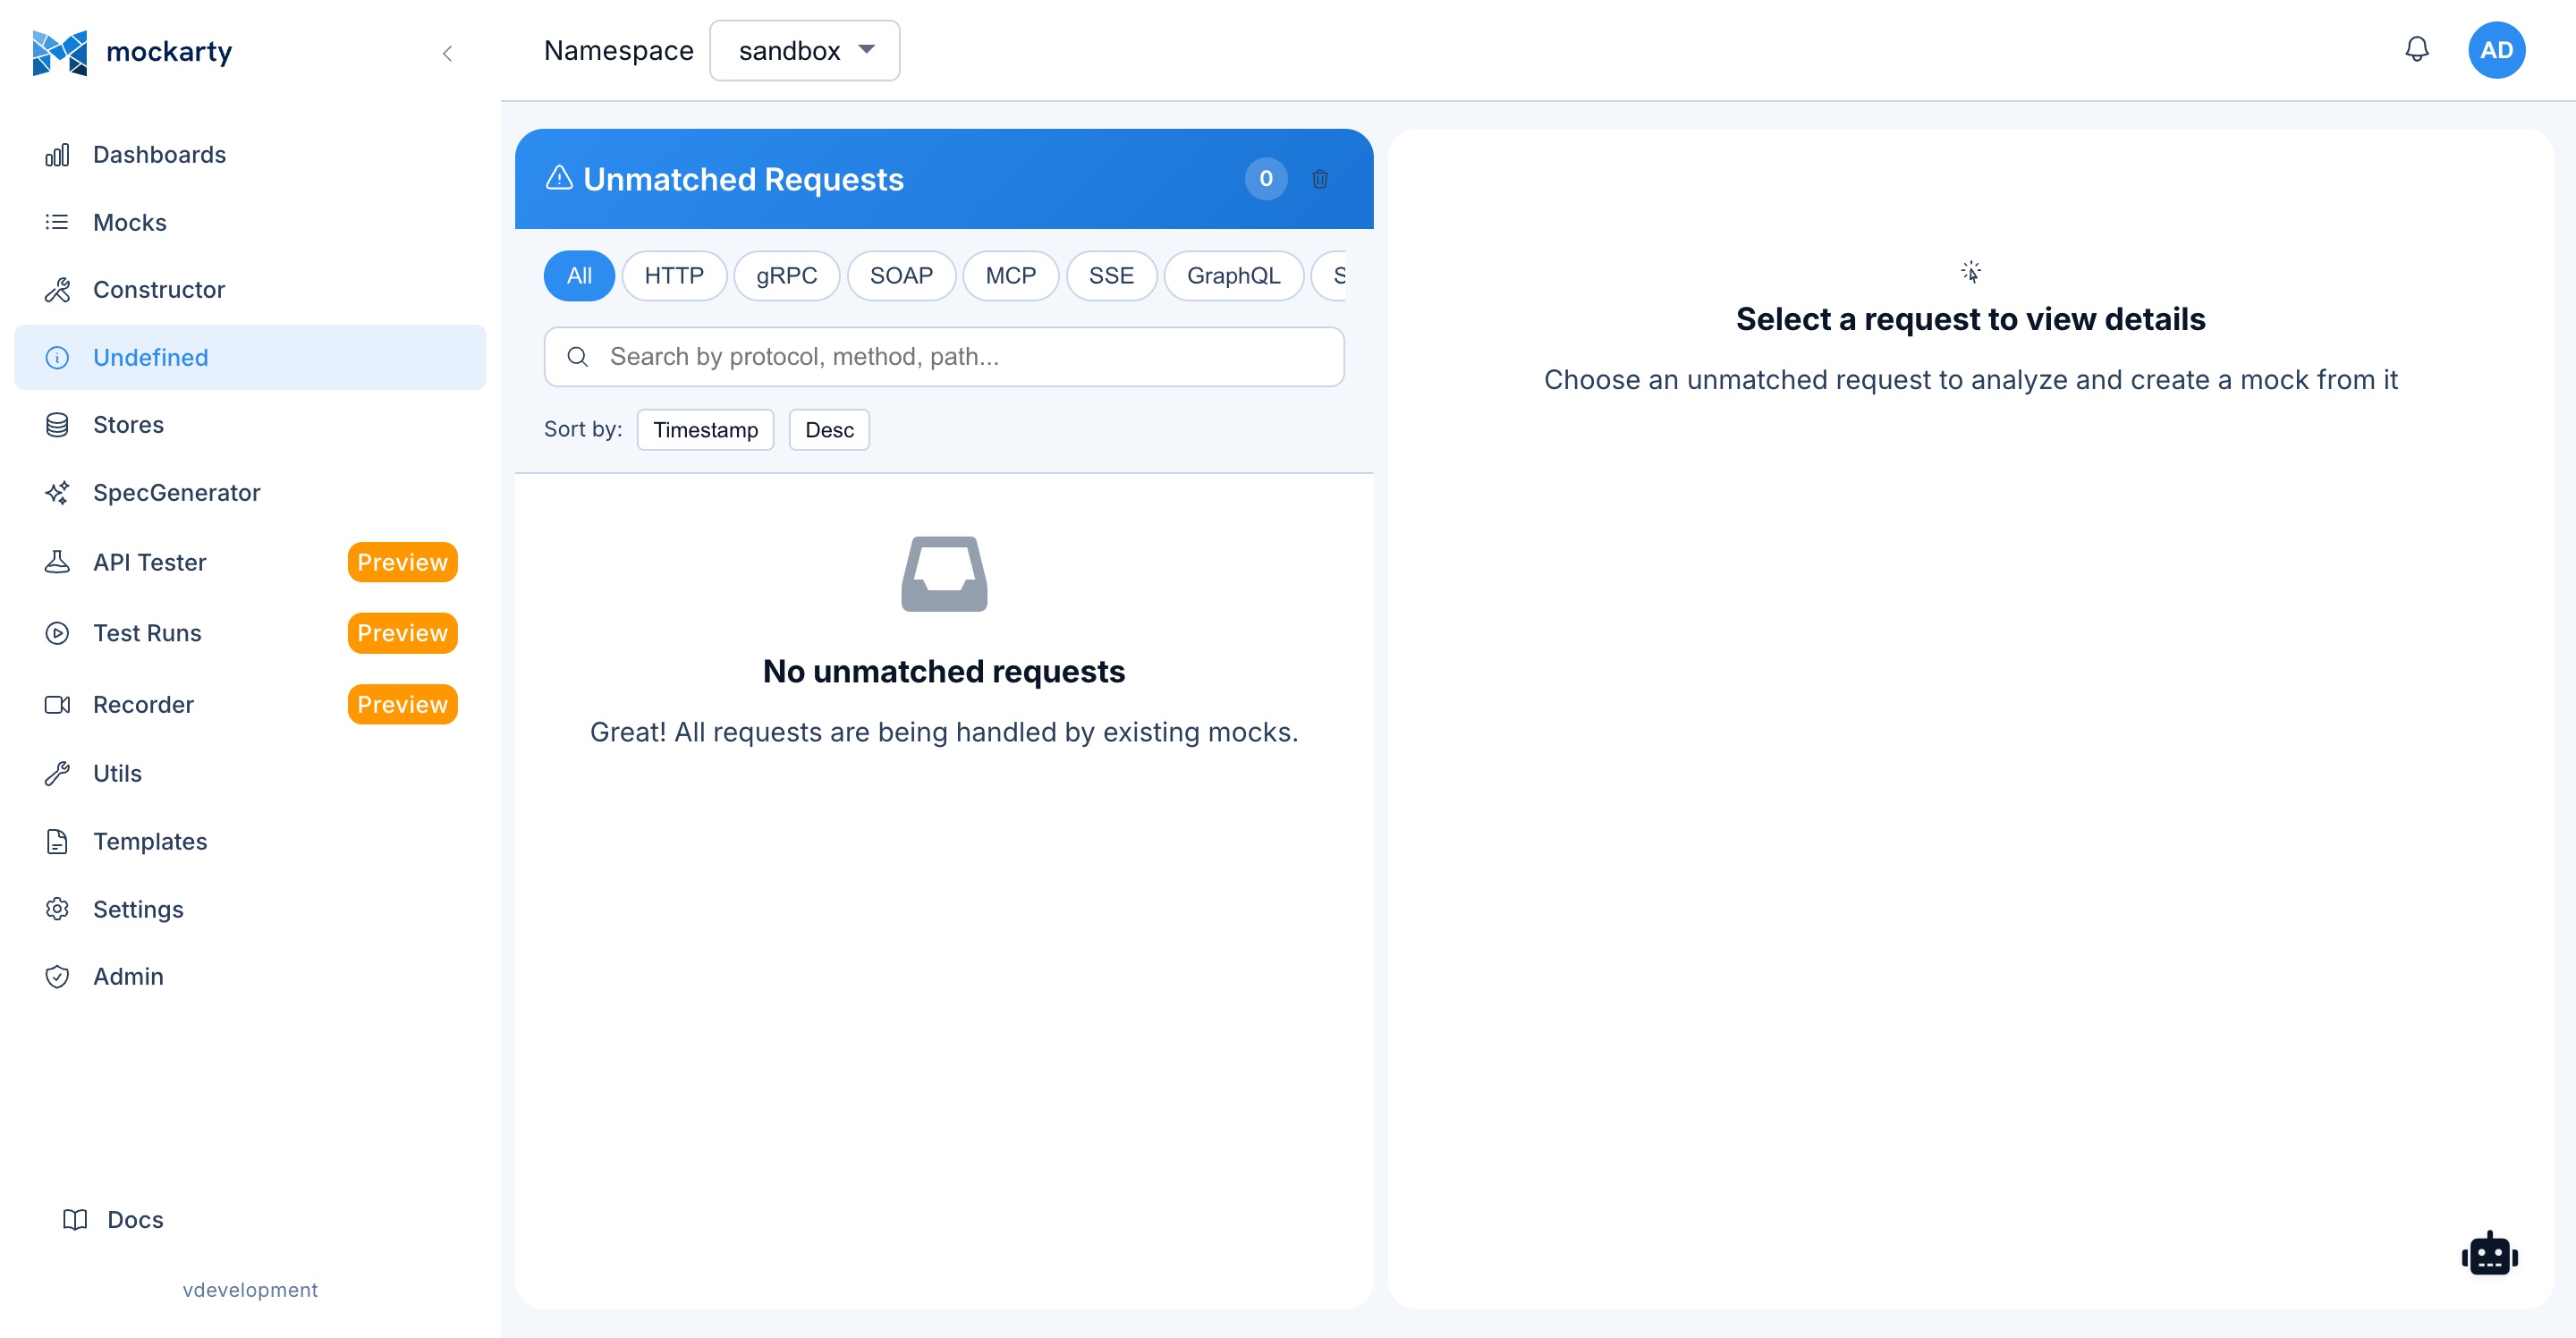This screenshot has height=1338, width=2576.
Task: Click the mockarty logo icon
Action: point(60,52)
